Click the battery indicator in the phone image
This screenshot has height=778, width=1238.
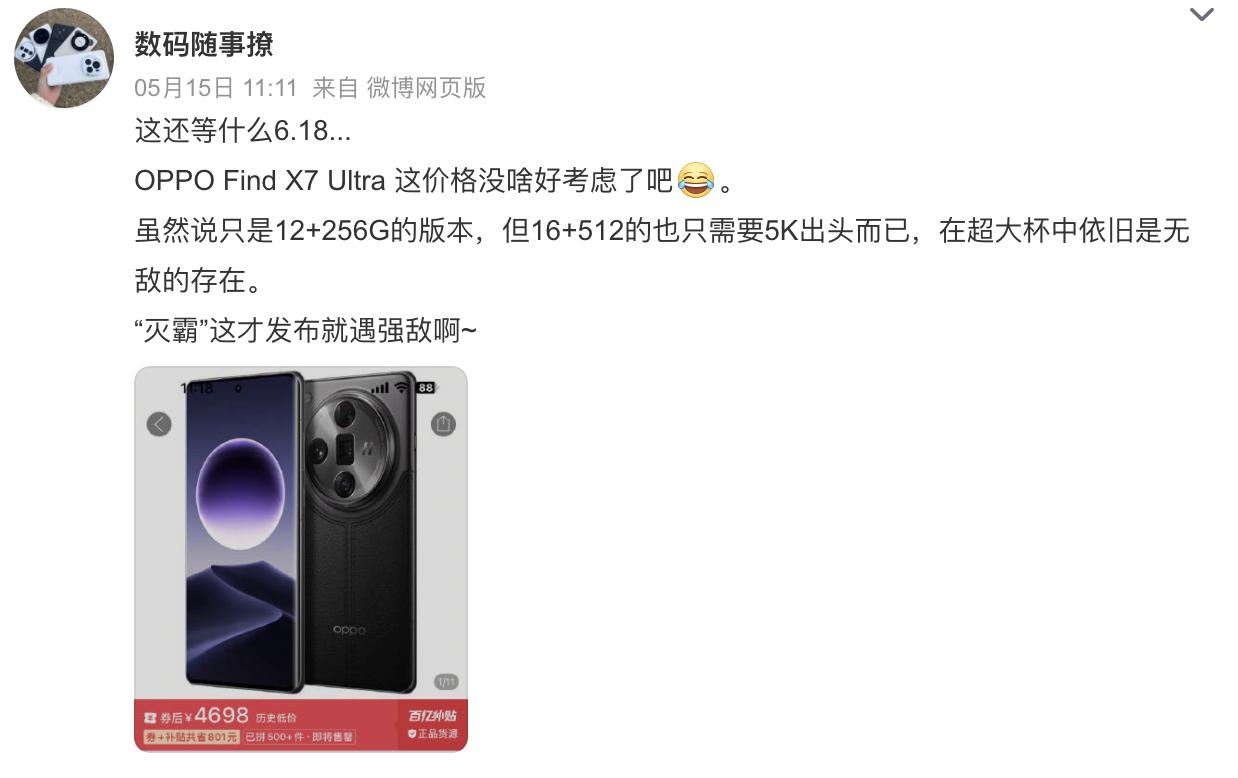[x=426, y=387]
